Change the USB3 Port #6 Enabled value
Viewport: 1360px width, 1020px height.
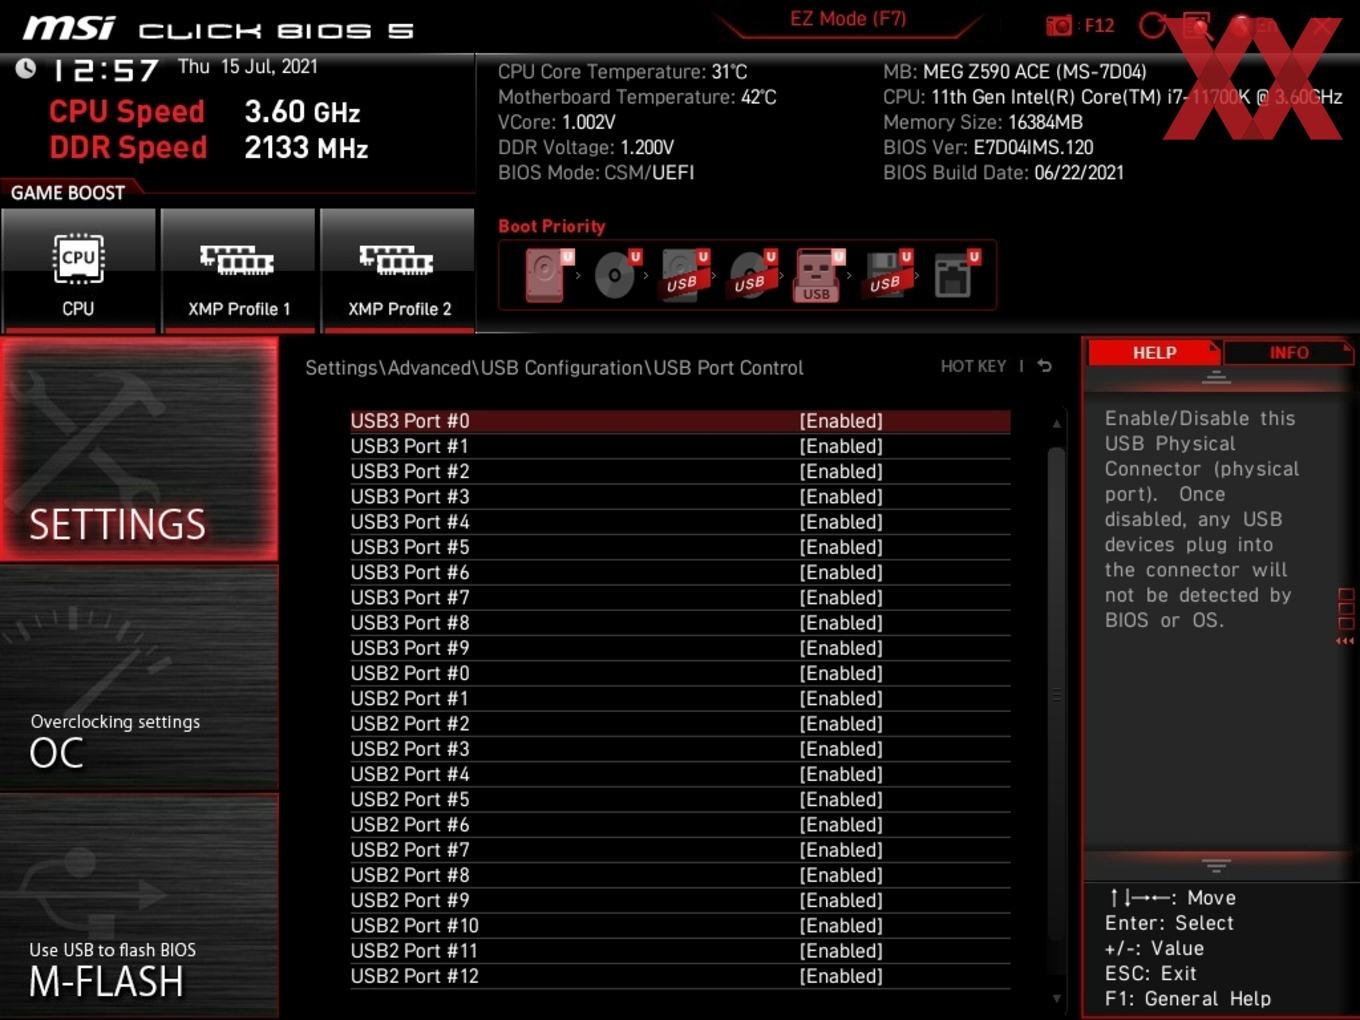pyautogui.click(x=841, y=572)
